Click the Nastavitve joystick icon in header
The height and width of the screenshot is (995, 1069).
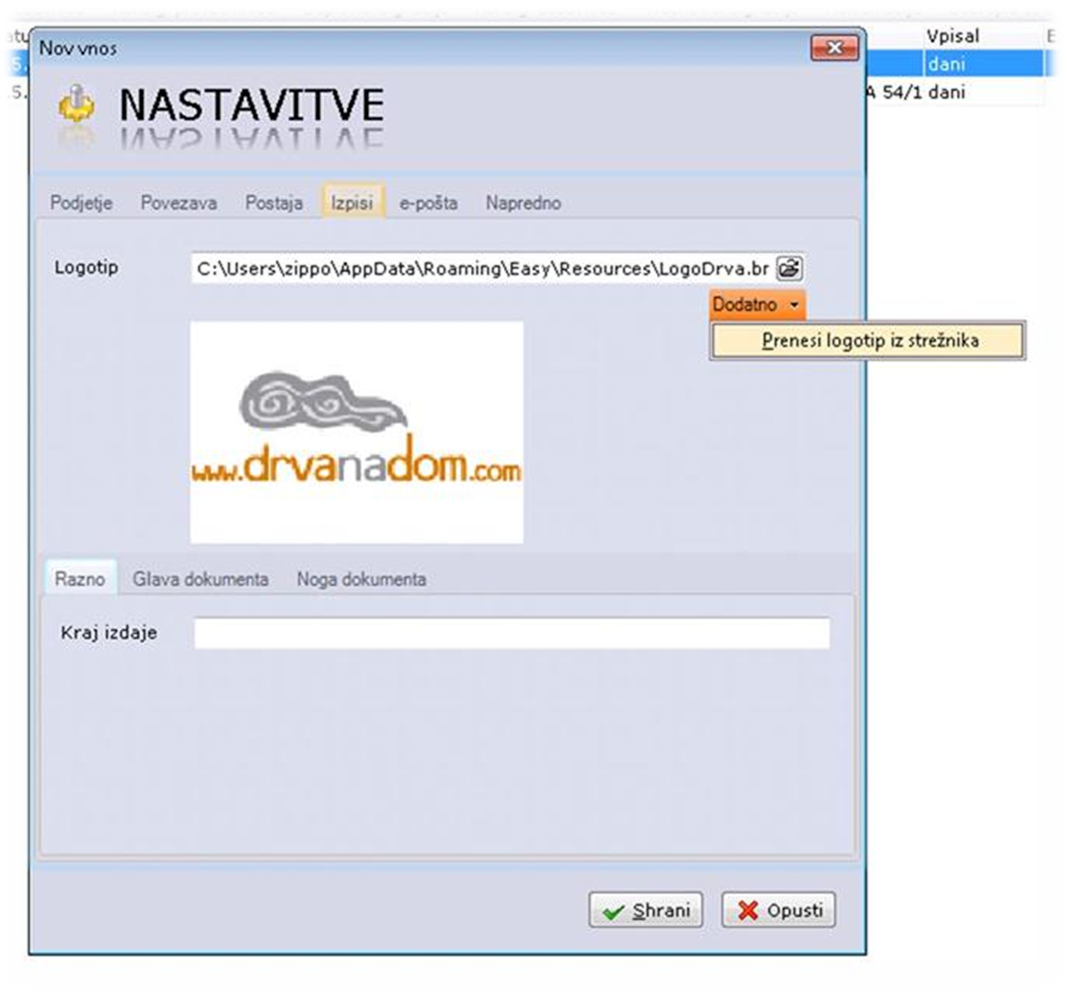pyautogui.click(x=76, y=106)
